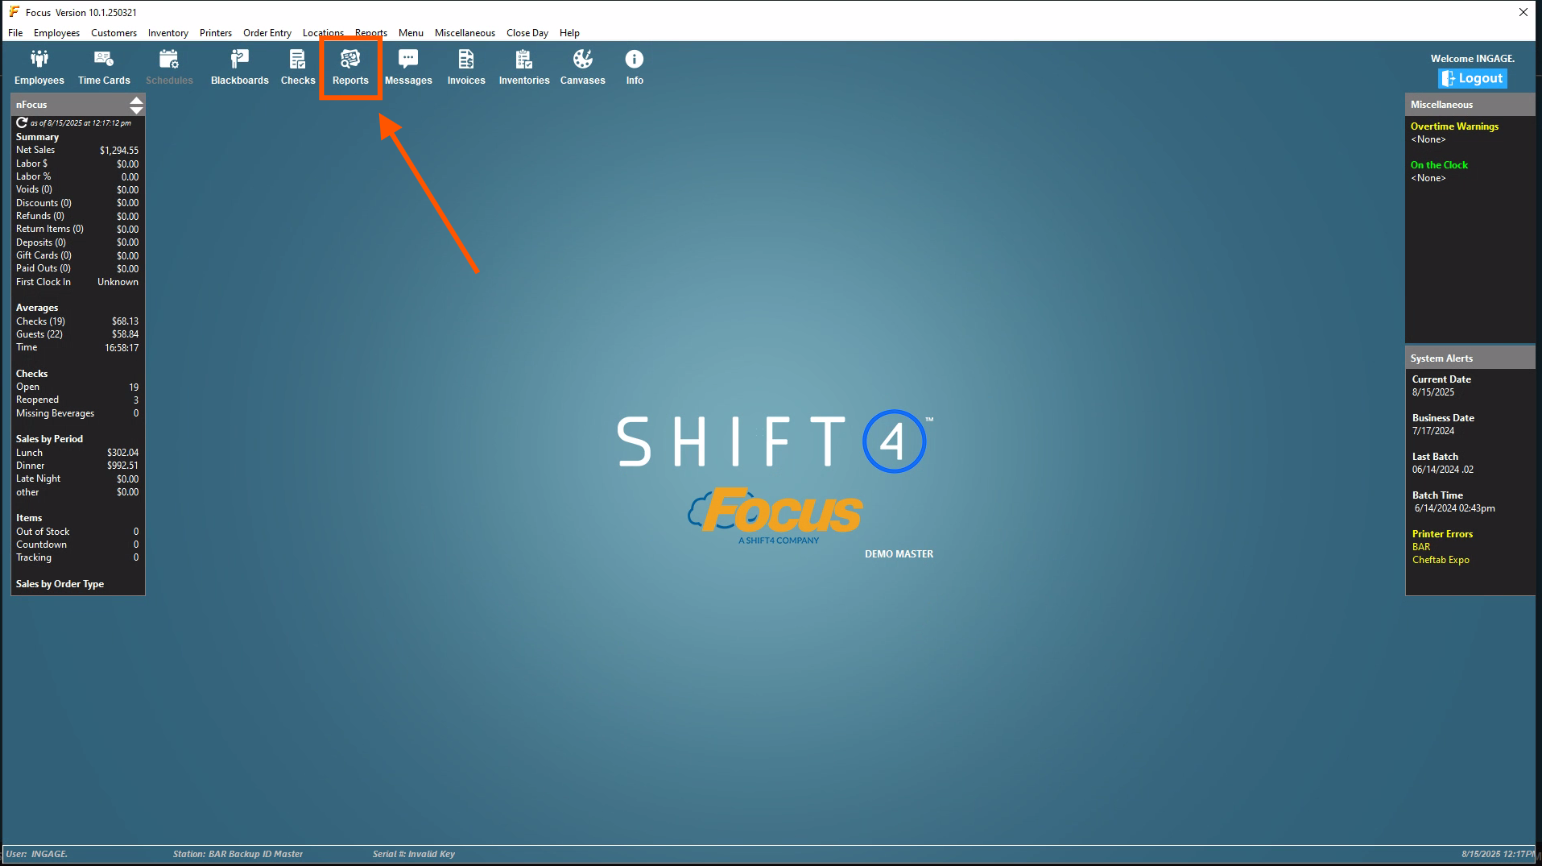Open the Reports menu bar item

coord(371,33)
